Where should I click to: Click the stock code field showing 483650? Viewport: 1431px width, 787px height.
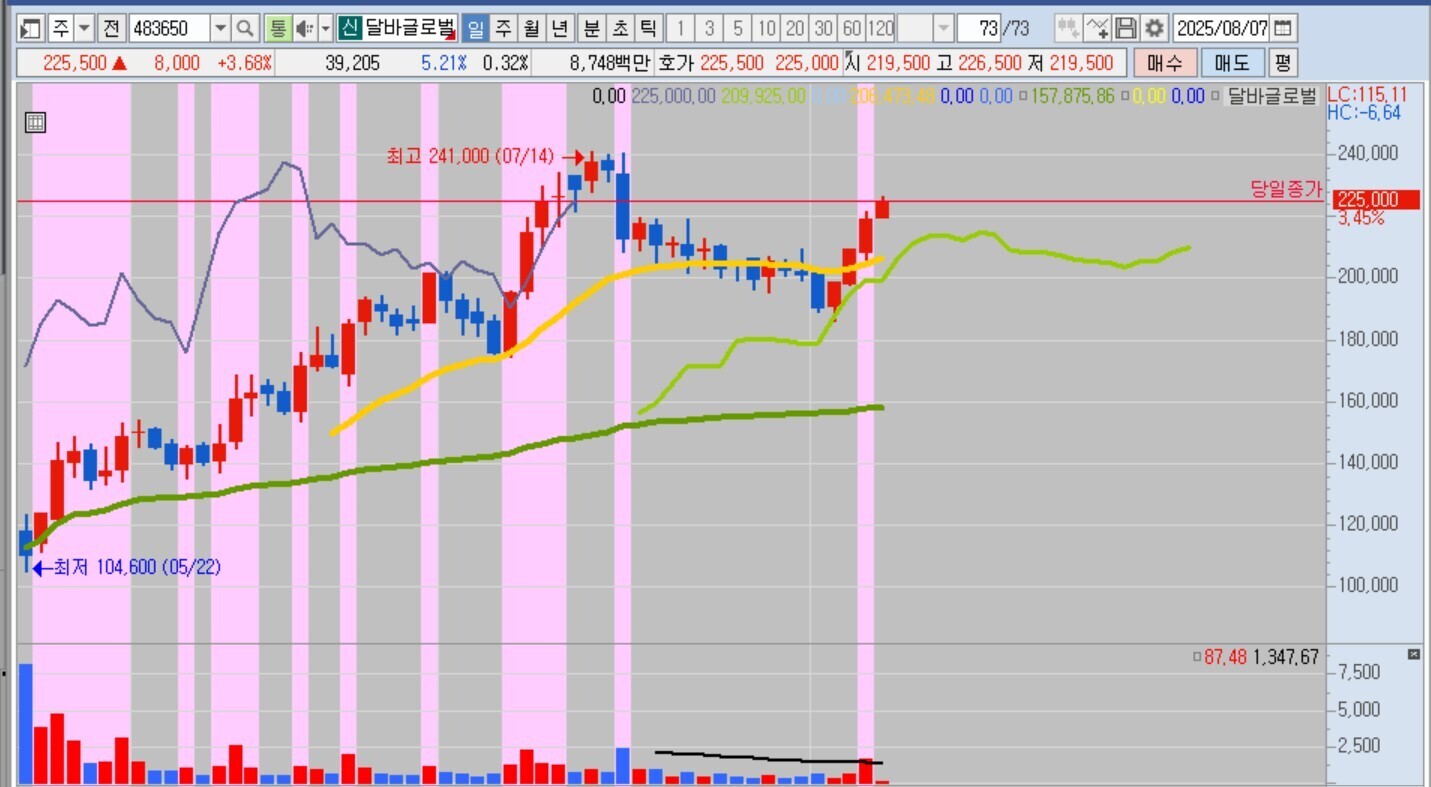169,27
